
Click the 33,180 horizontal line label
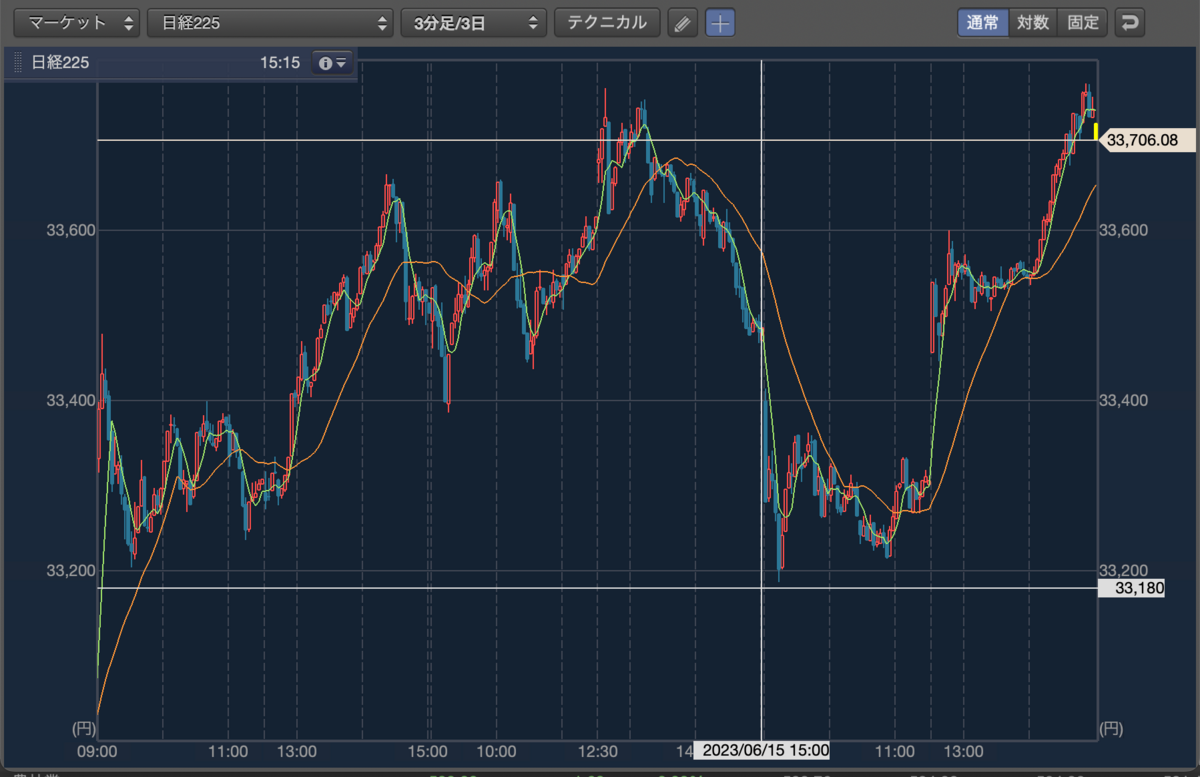(x=1132, y=588)
